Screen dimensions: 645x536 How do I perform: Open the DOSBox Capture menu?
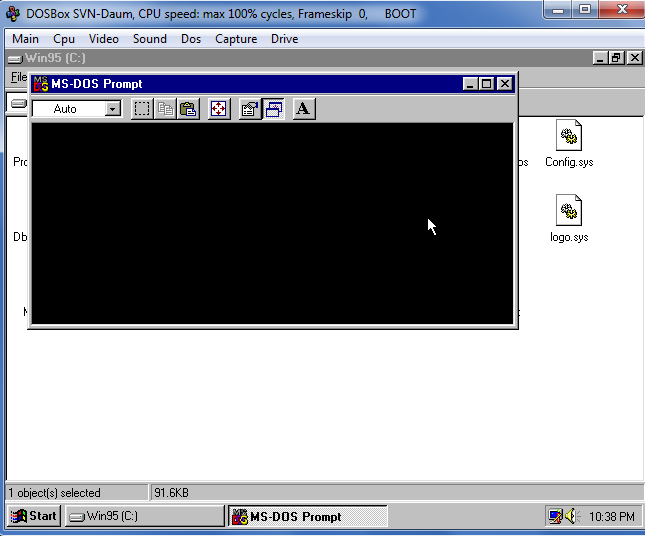click(236, 39)
